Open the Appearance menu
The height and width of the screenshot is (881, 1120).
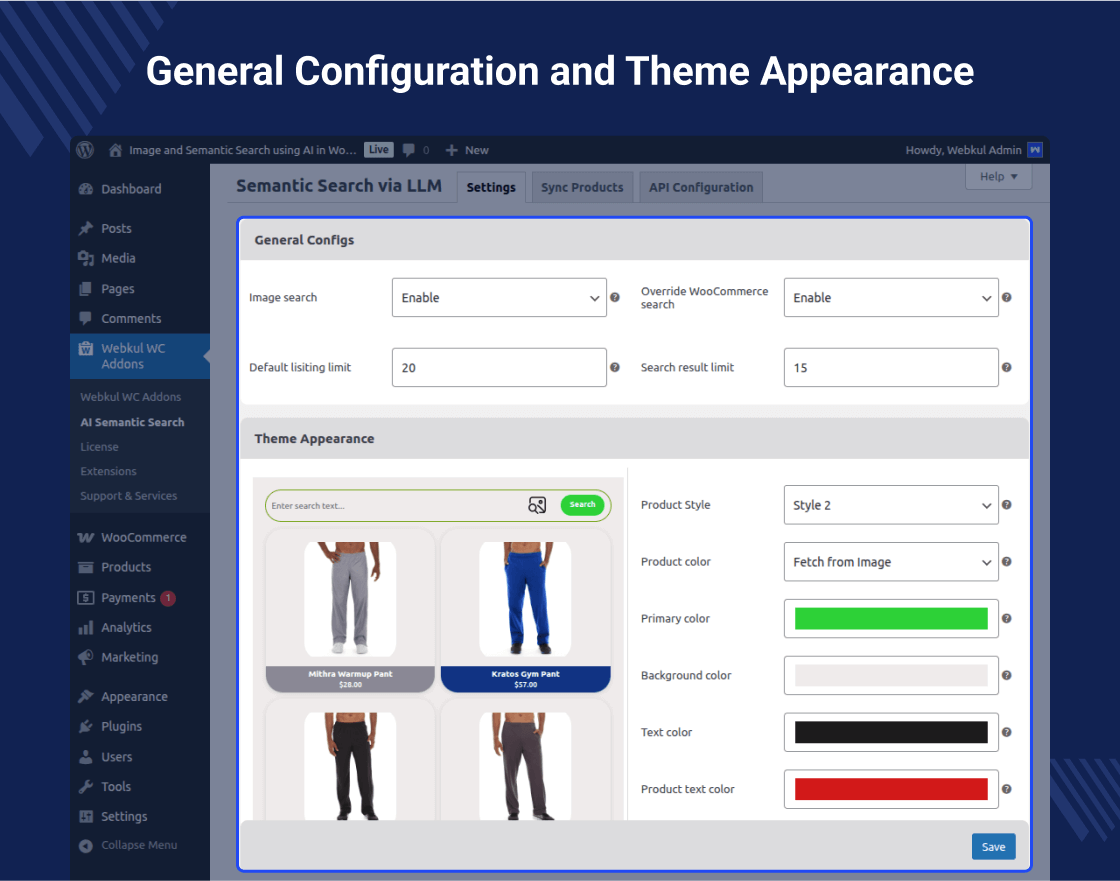coord(140,697)
